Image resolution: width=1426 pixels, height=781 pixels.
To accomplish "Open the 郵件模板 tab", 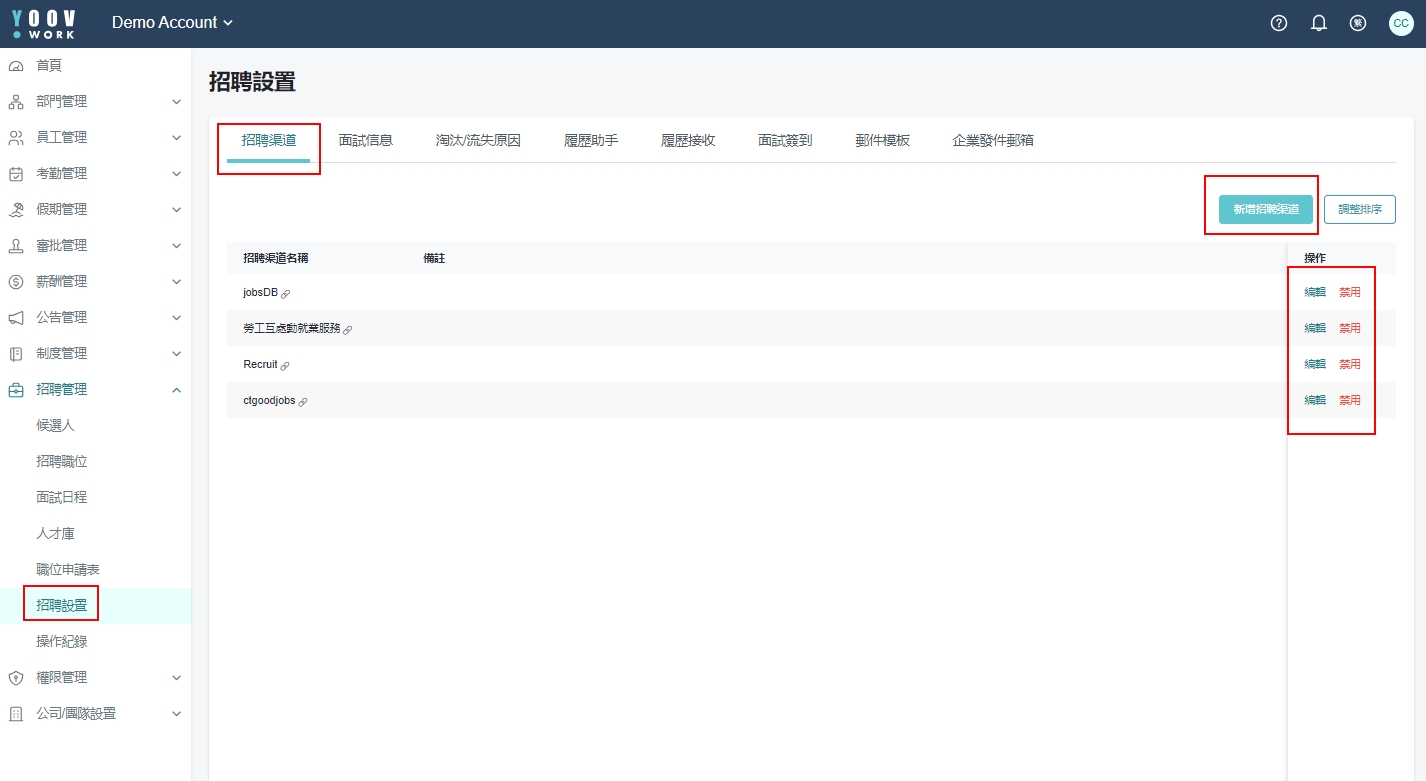I will tap(882, 140).
